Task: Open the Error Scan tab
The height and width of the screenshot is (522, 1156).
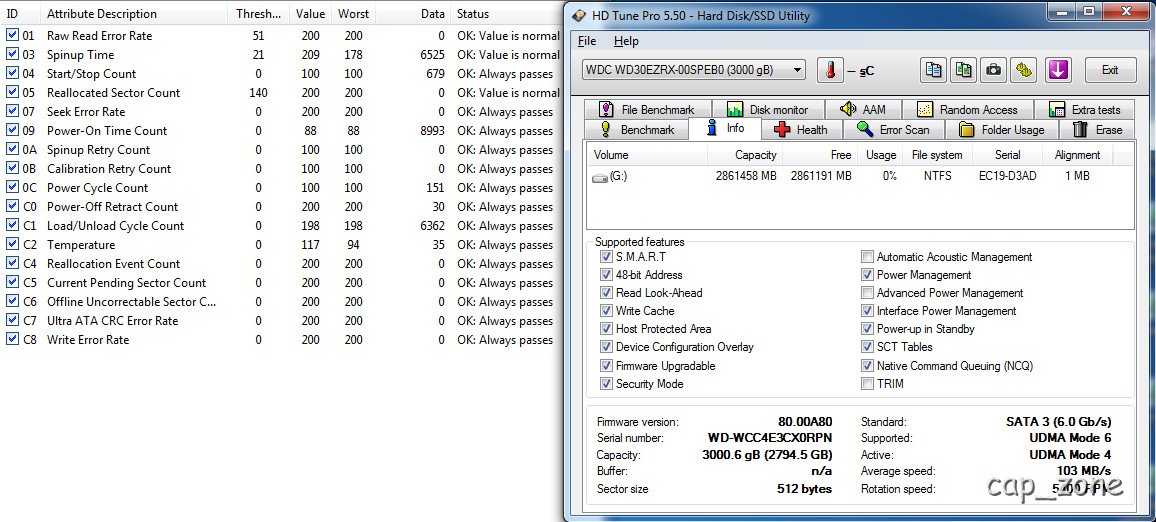Action: (894, 130)
